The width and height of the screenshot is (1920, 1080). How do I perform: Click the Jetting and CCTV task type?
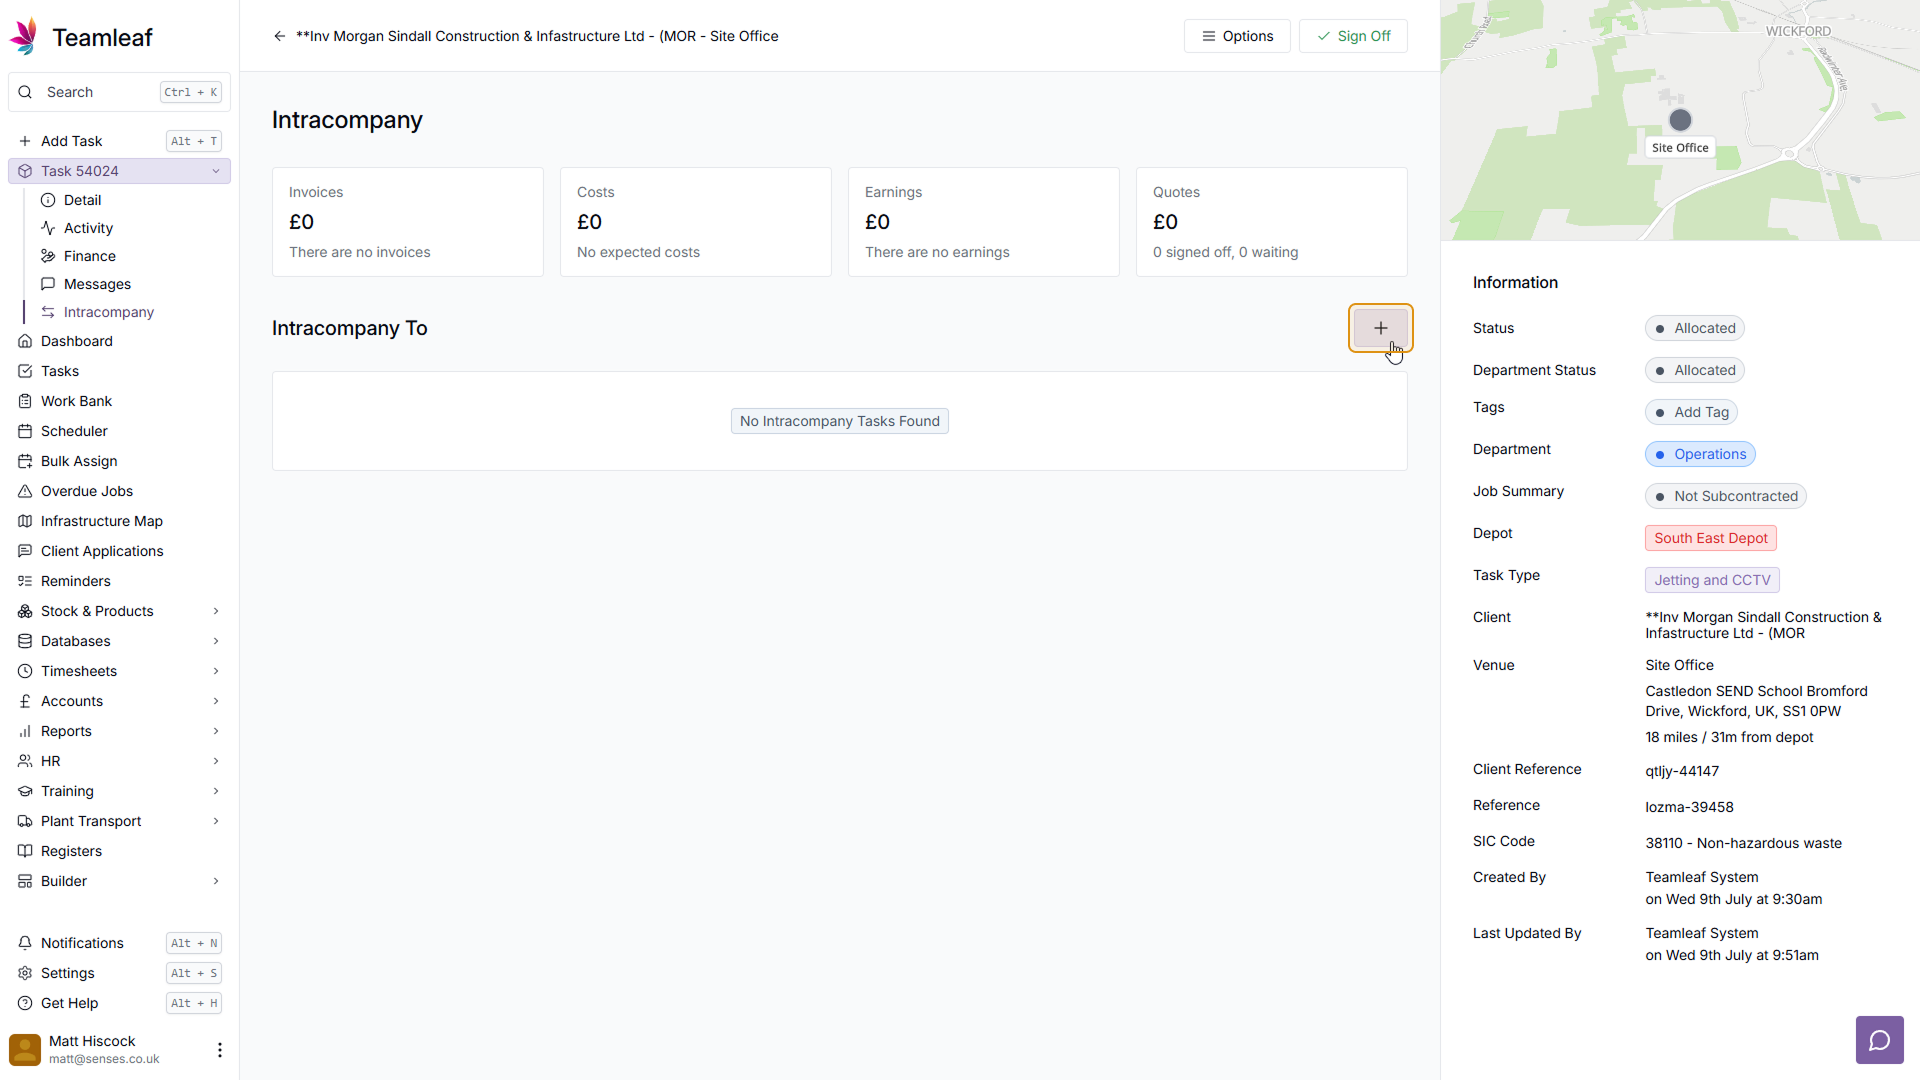coord(1712,580)
